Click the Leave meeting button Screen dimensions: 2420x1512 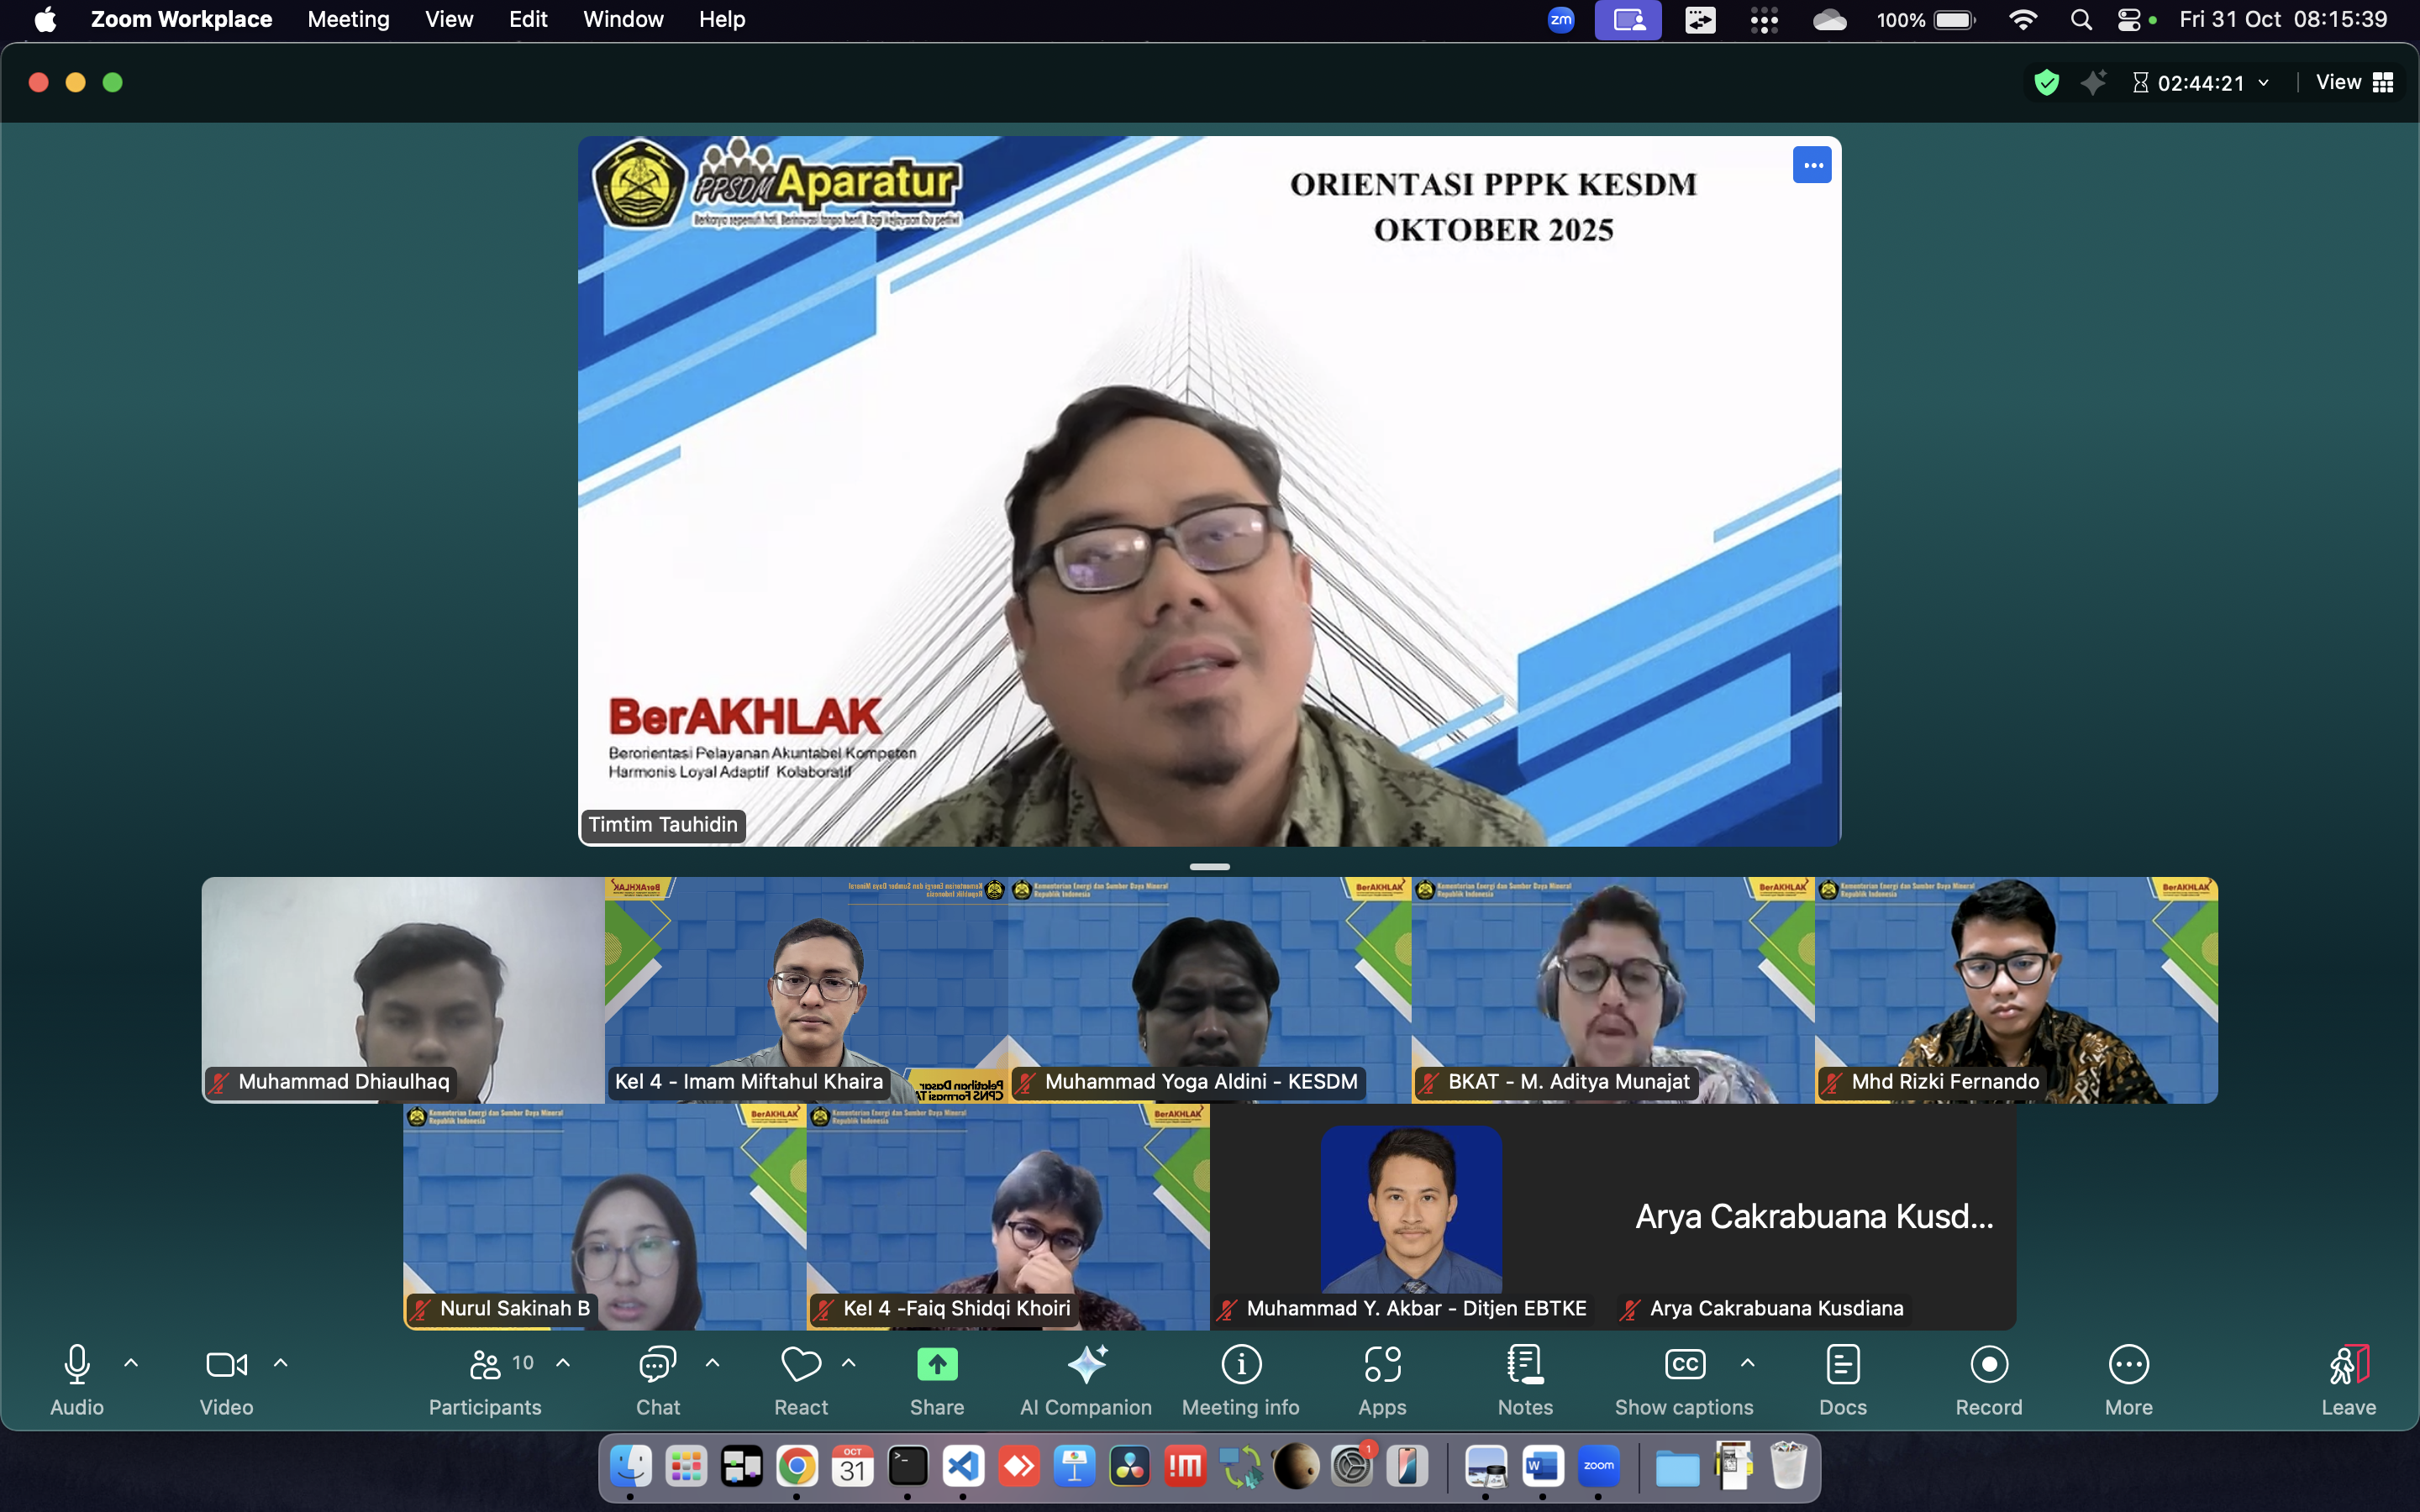(2347, 1366)
